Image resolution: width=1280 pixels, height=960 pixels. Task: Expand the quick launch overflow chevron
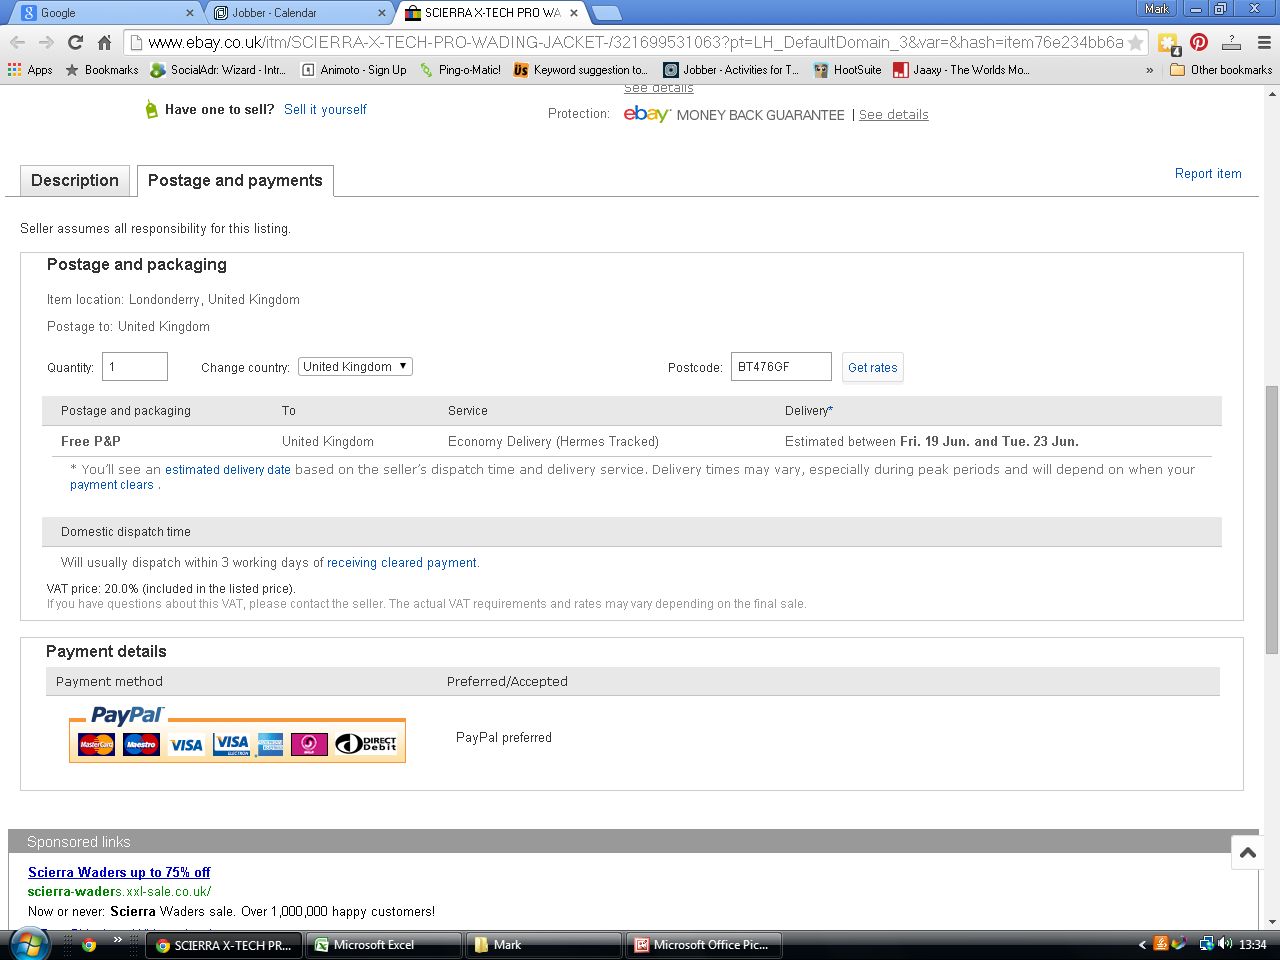click(x=117, y=941)
